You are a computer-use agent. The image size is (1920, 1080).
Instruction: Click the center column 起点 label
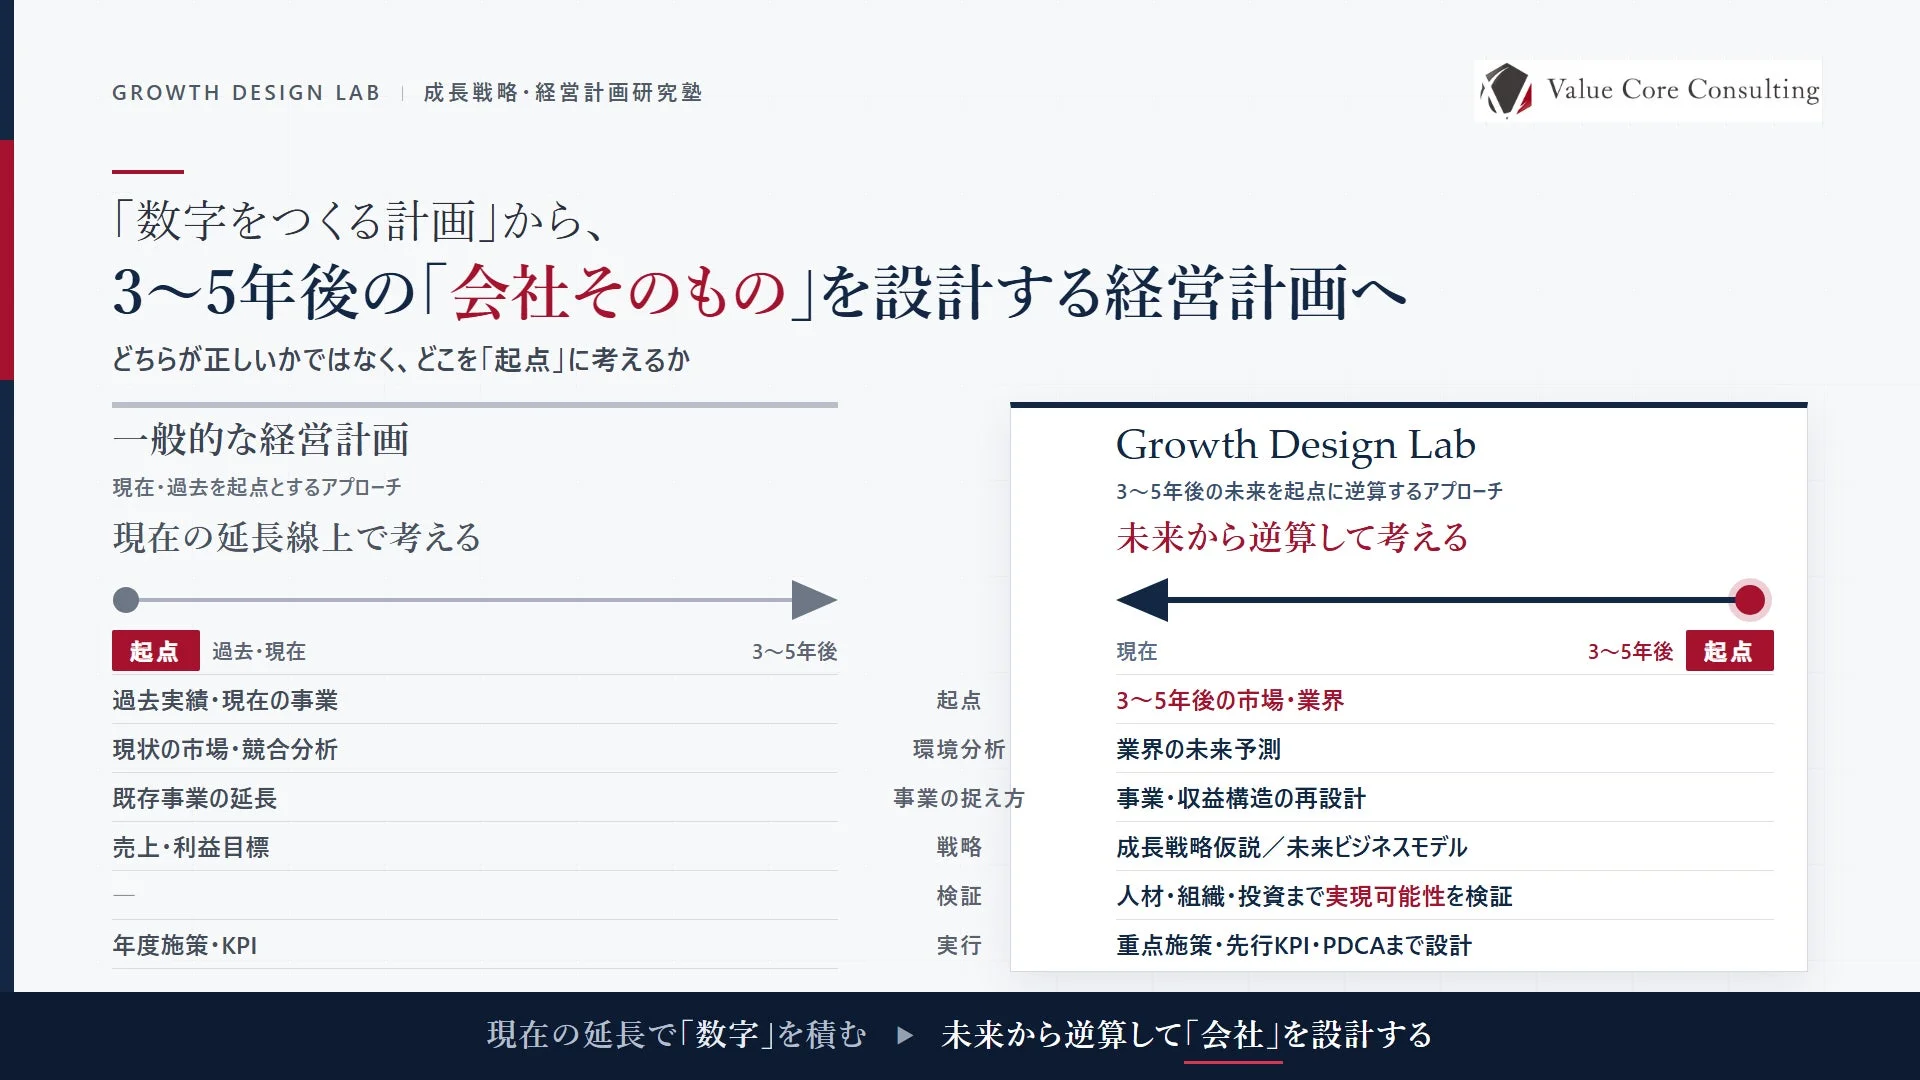pos(959,700)
